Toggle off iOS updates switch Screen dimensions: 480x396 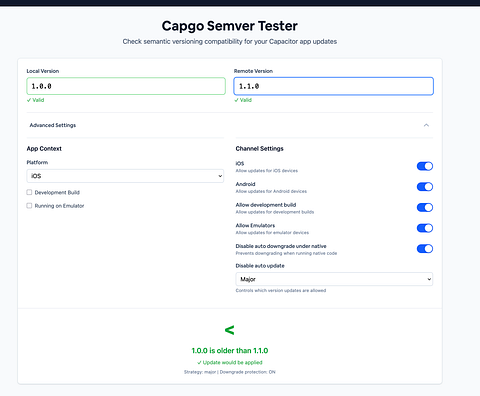click(x=425, y=166)
